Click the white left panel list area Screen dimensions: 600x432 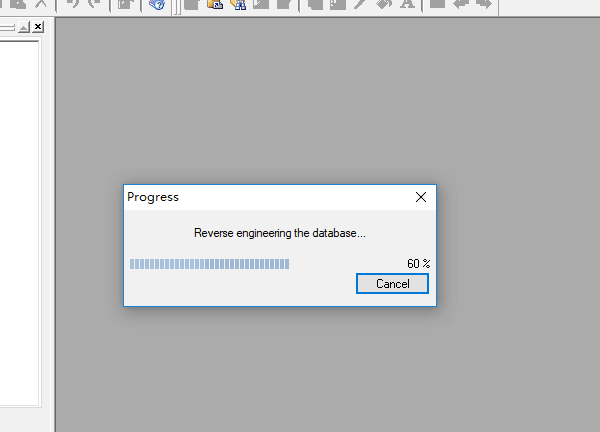tap(19, 223)
